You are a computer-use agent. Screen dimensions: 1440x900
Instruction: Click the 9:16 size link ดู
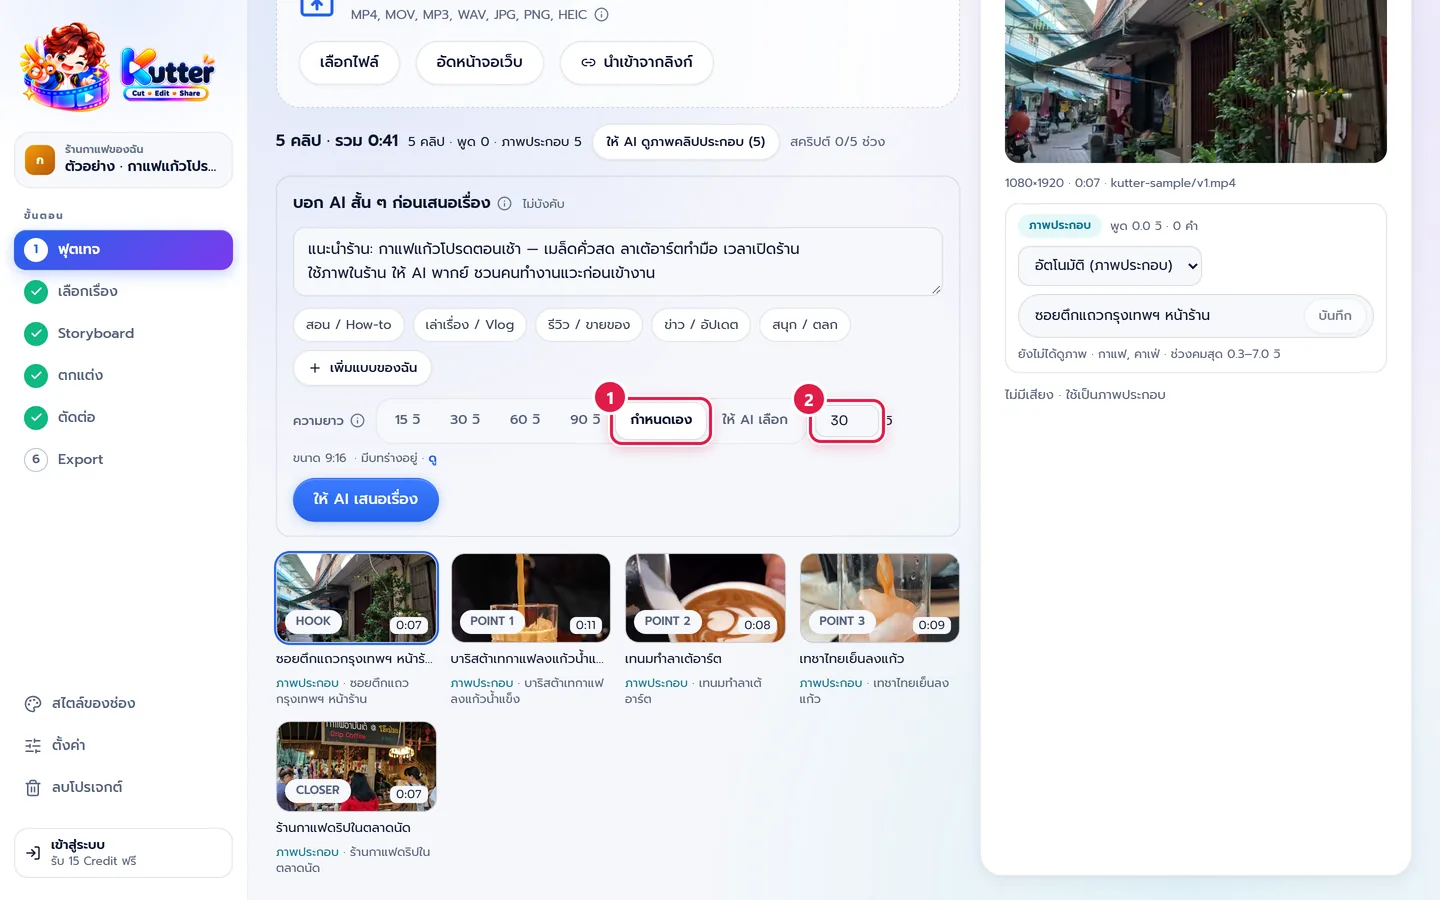click(433, 459)
